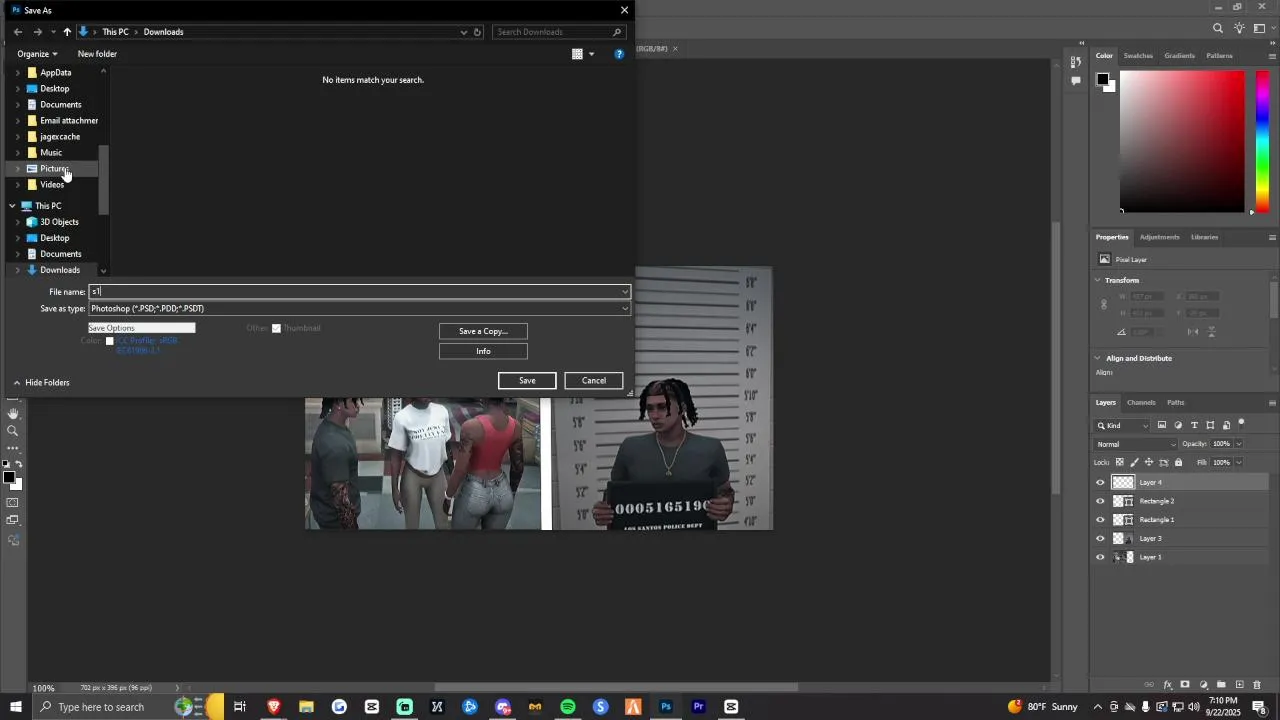This screenshot has width=1280, height=720.
Task: Toggle layer filtering on/off switch
Action: [1242, 424]
